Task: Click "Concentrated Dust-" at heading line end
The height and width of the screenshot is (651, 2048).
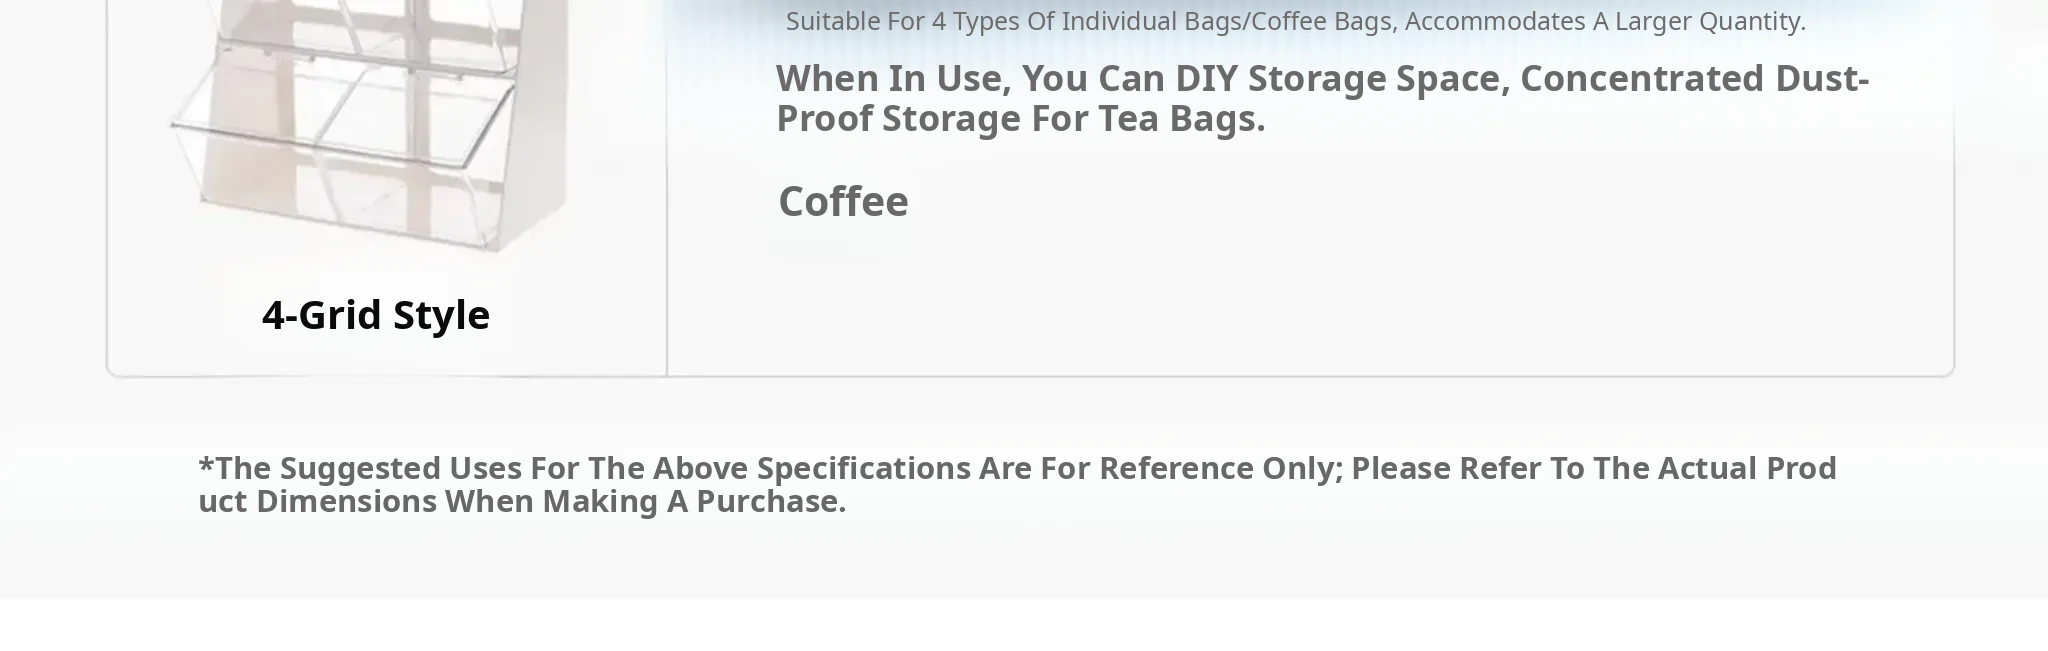Action: pyautogui.click(x=1694, y=78)
